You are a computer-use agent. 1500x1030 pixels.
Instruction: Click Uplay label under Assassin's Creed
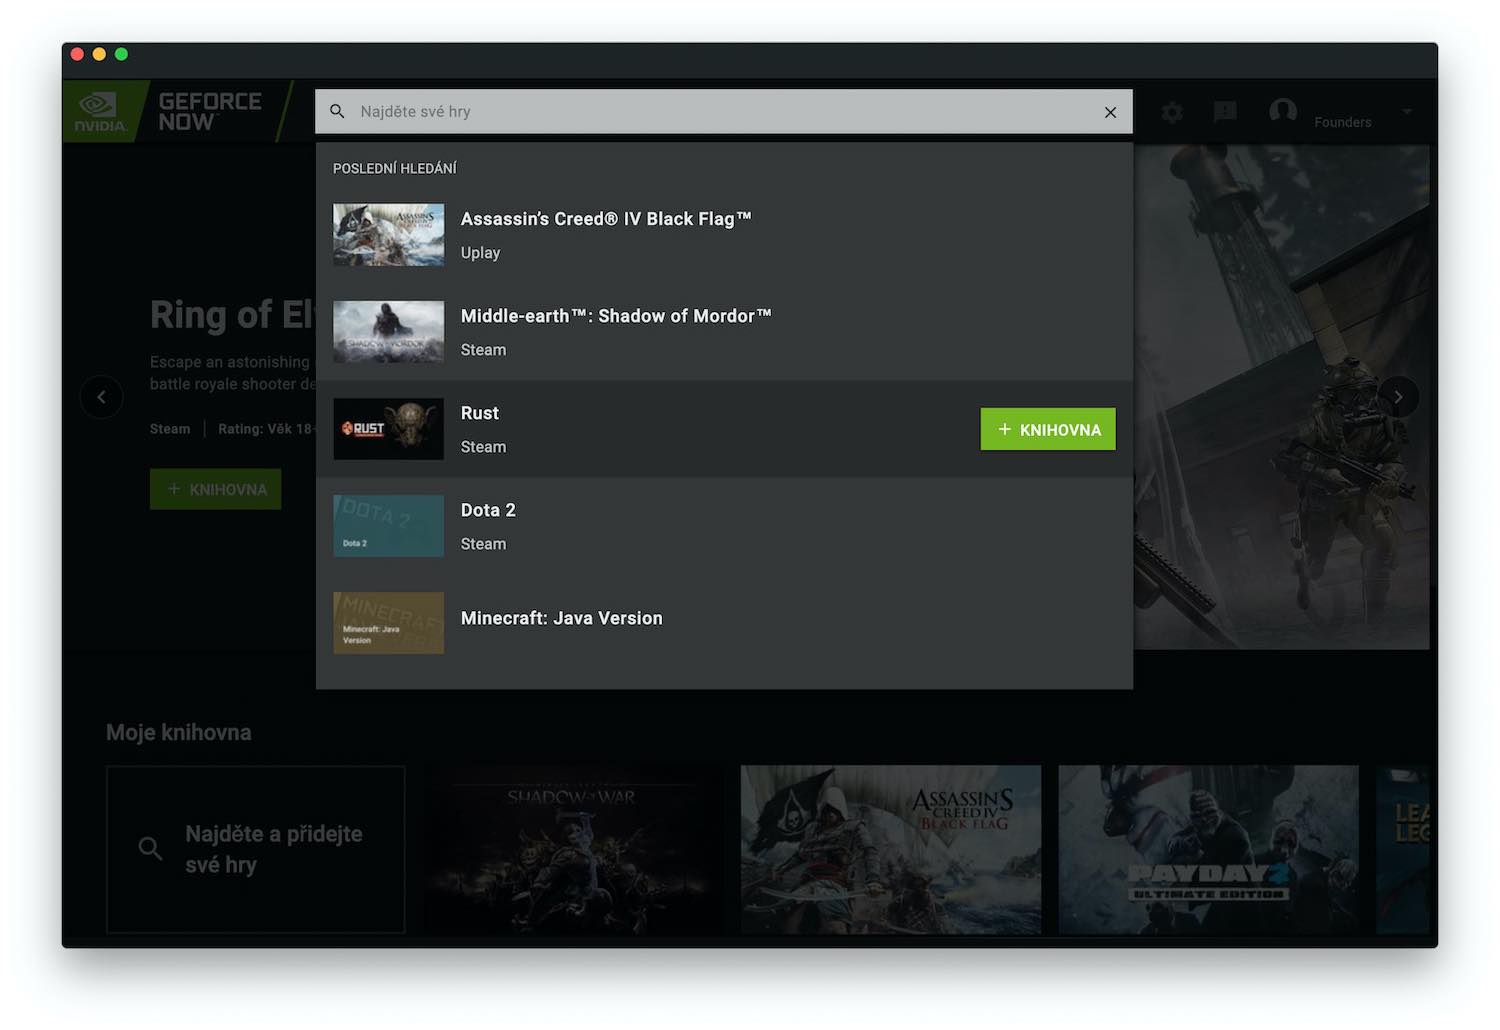[480, 253]
